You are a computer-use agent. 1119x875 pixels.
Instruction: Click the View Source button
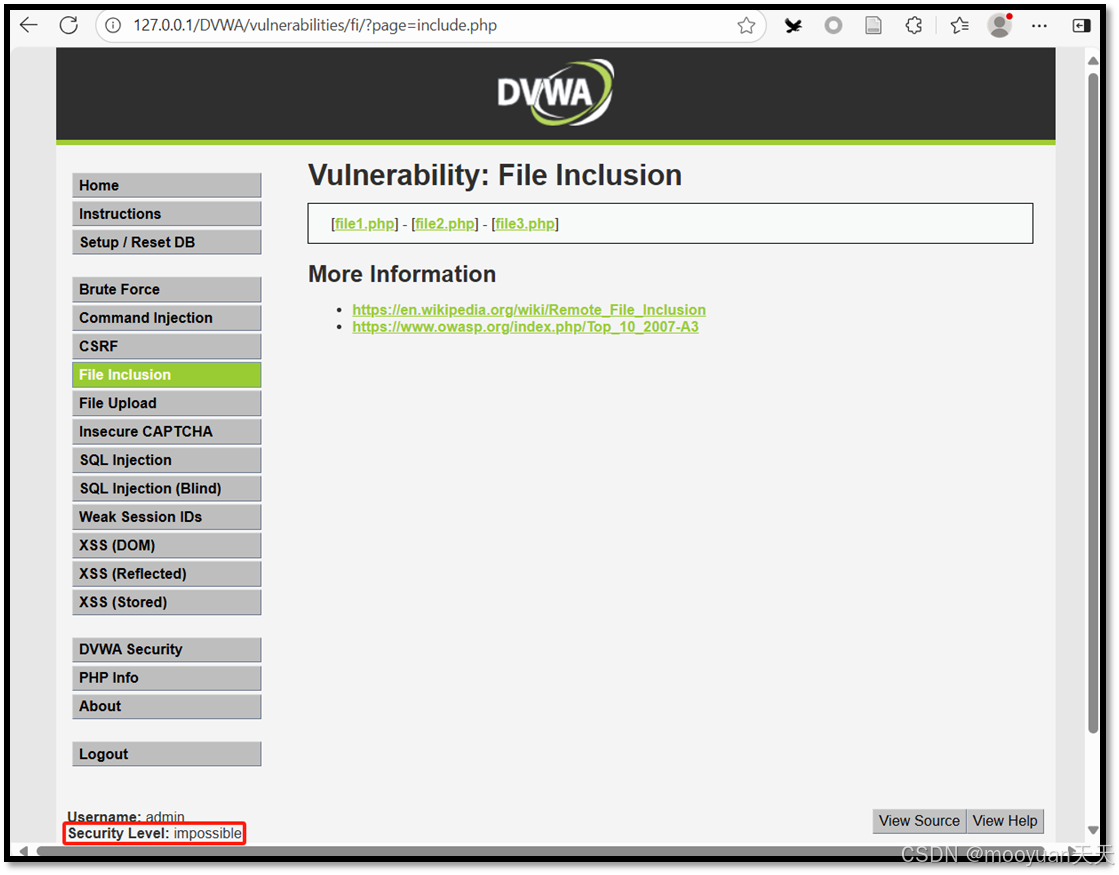(919, 821)
